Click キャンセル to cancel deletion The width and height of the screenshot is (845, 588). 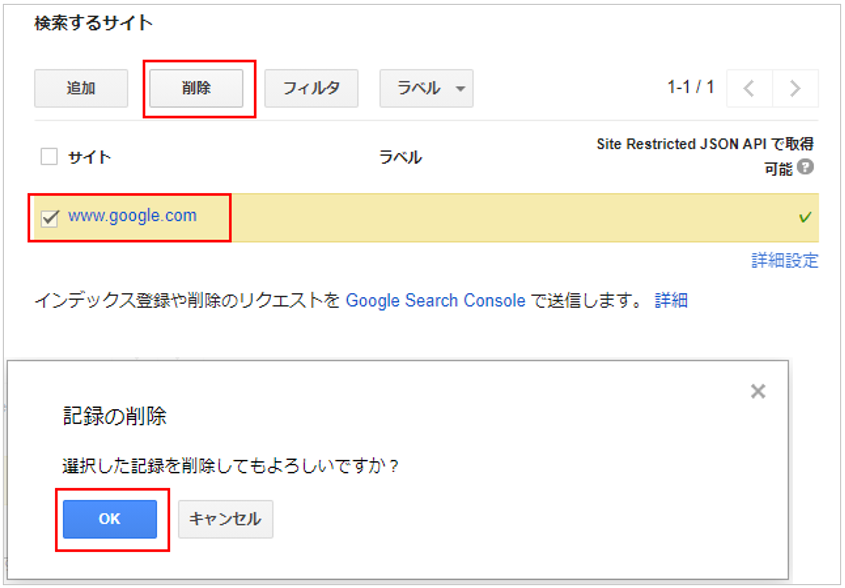click(x=225, y=519)
